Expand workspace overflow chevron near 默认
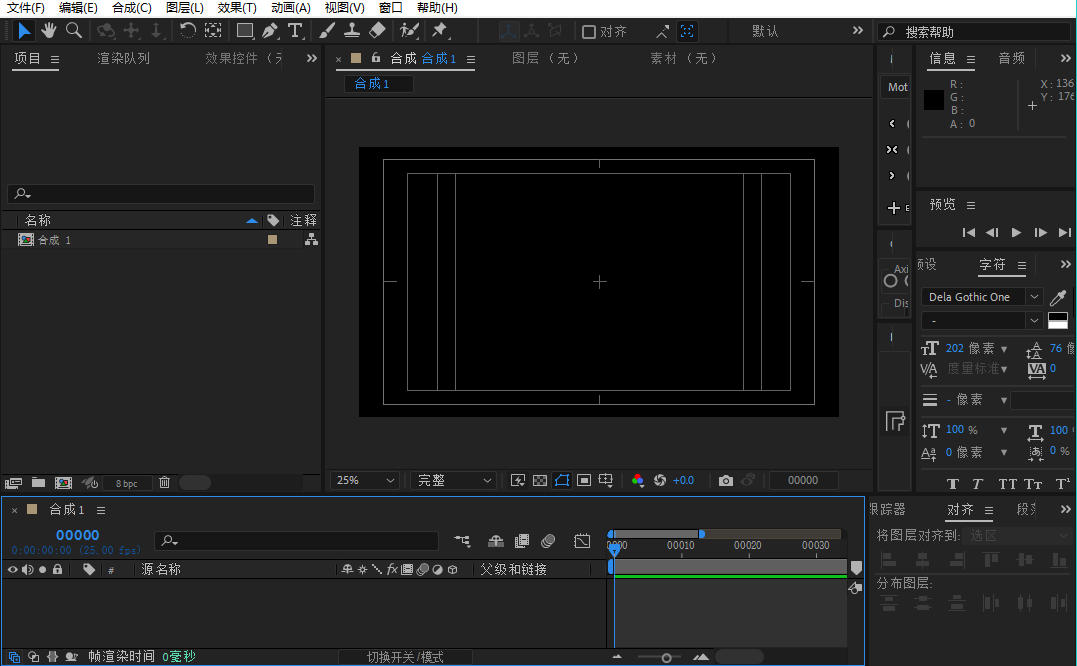 (x=858, y=30)
